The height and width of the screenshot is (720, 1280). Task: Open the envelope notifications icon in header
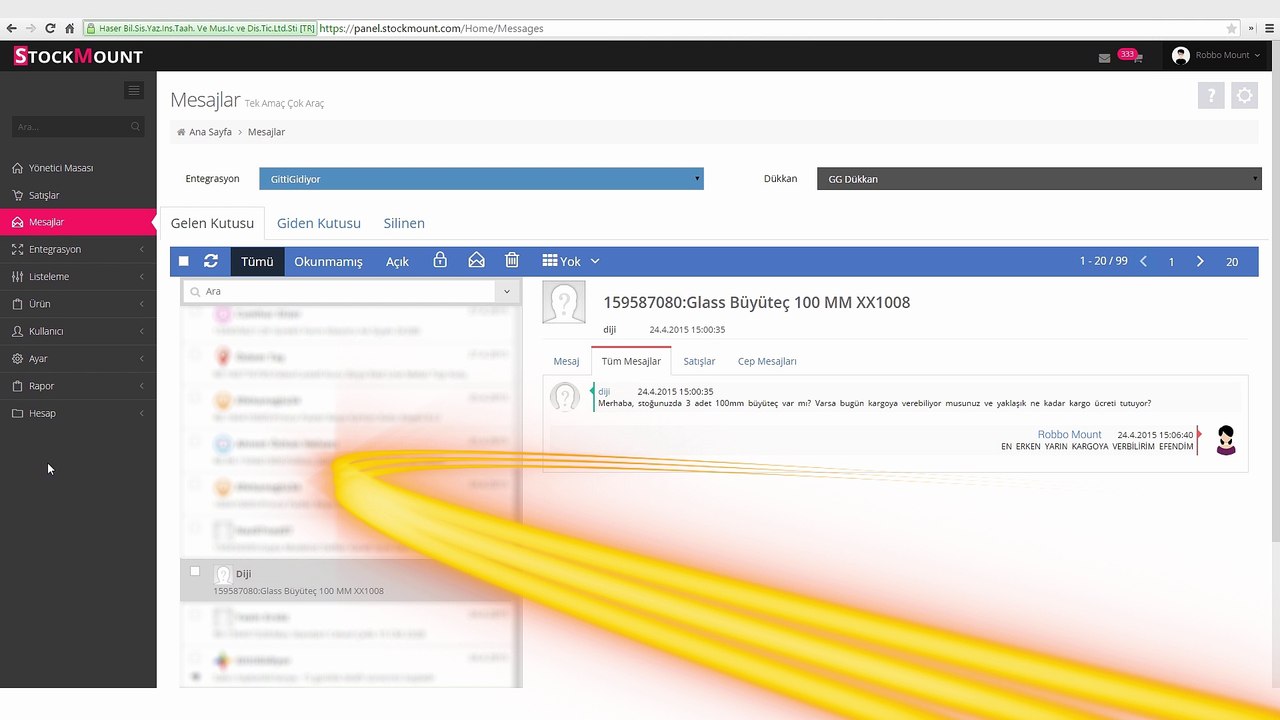click(x=1104, y=58)
